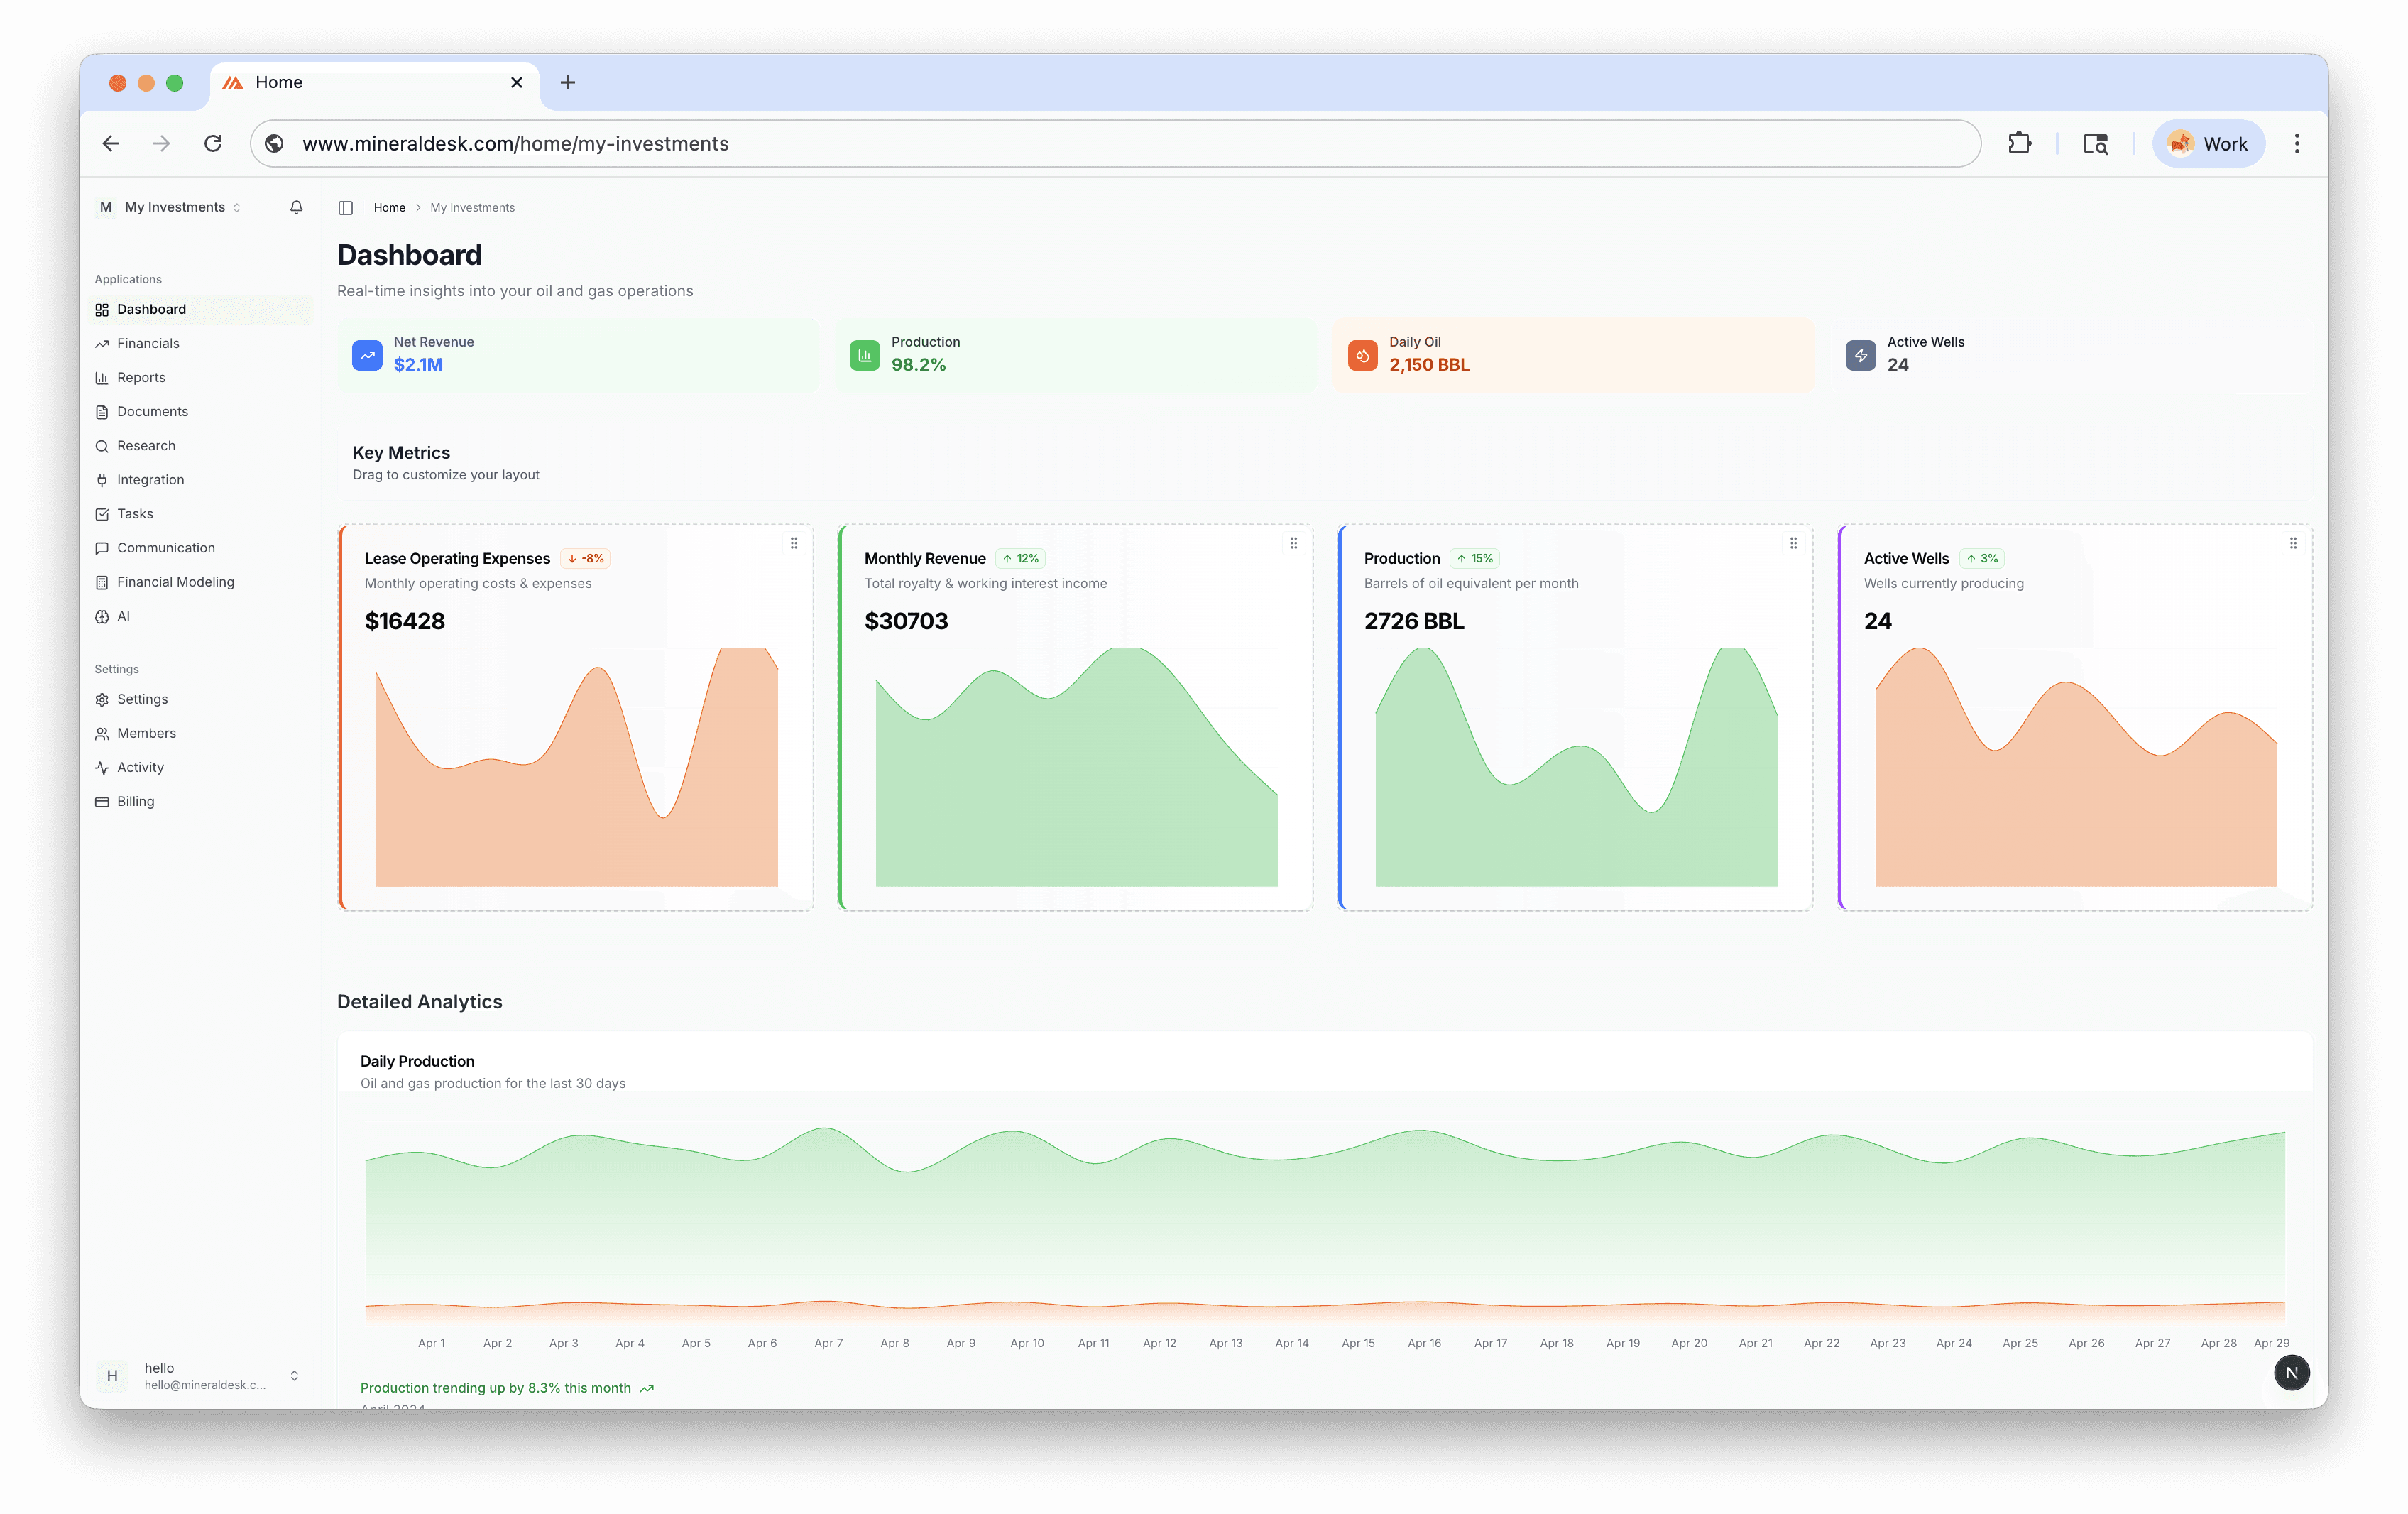
Task: Launch the Financial Modeling tool
Action: pyautogui.click(x=175, y=581)
